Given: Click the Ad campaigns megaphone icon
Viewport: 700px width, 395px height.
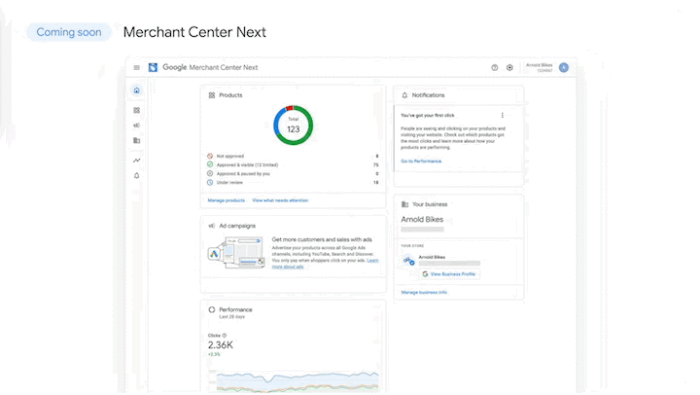Looking at the screenshot, I should tap(212, 226).
